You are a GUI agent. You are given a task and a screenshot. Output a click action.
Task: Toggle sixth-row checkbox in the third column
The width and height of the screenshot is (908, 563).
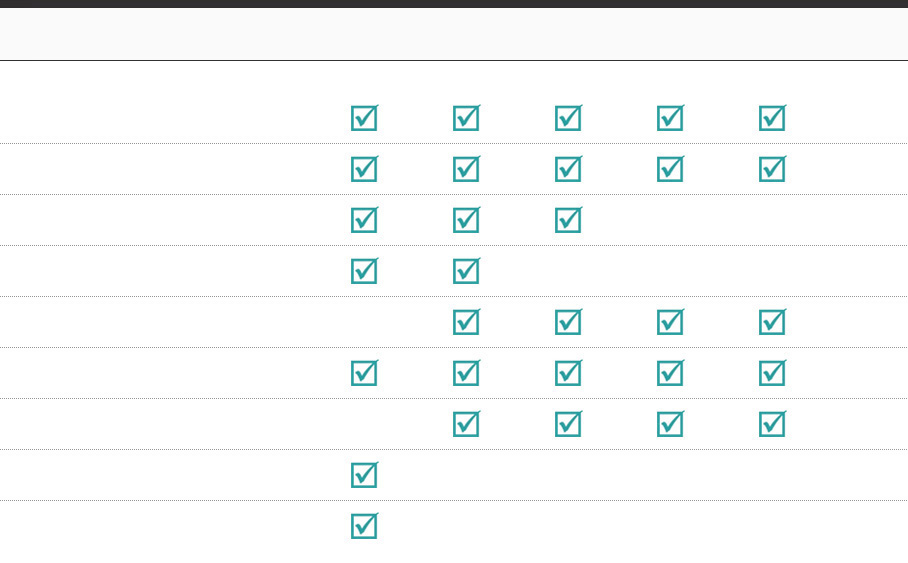(568, 374)
